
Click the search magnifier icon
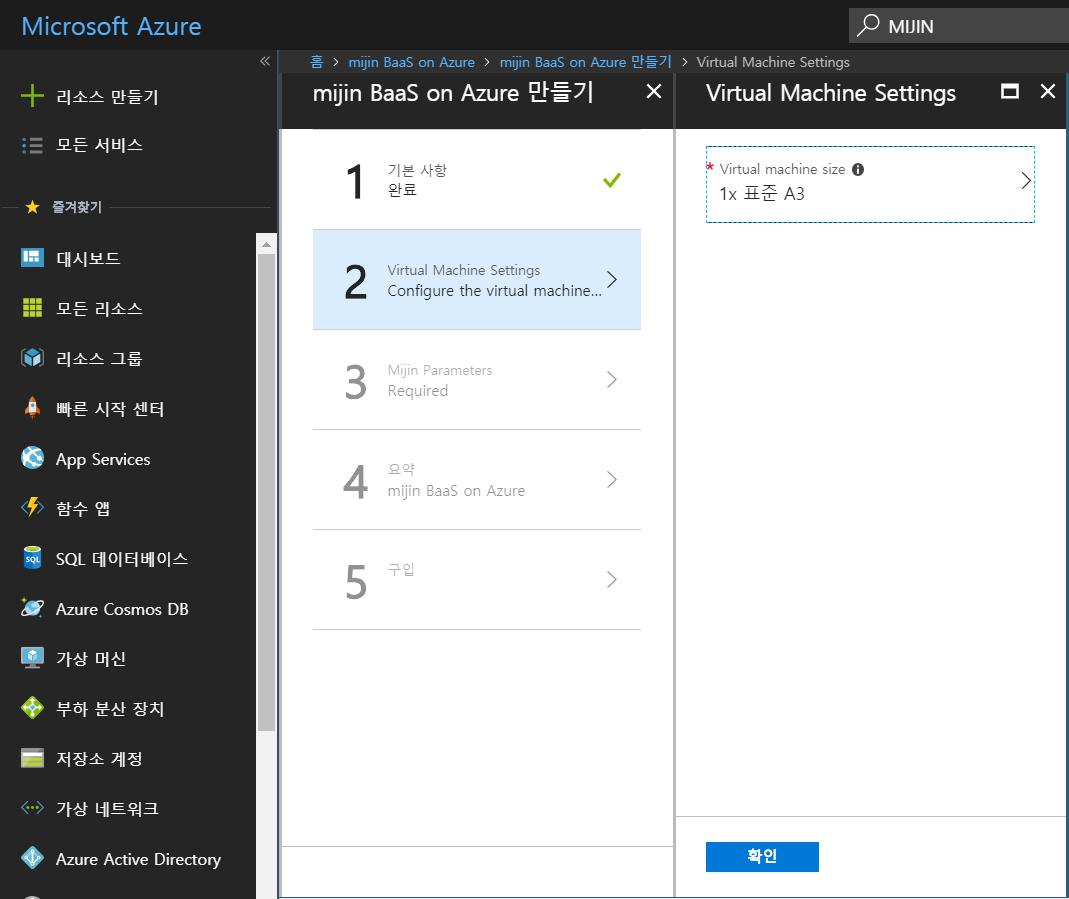[868, 26]
